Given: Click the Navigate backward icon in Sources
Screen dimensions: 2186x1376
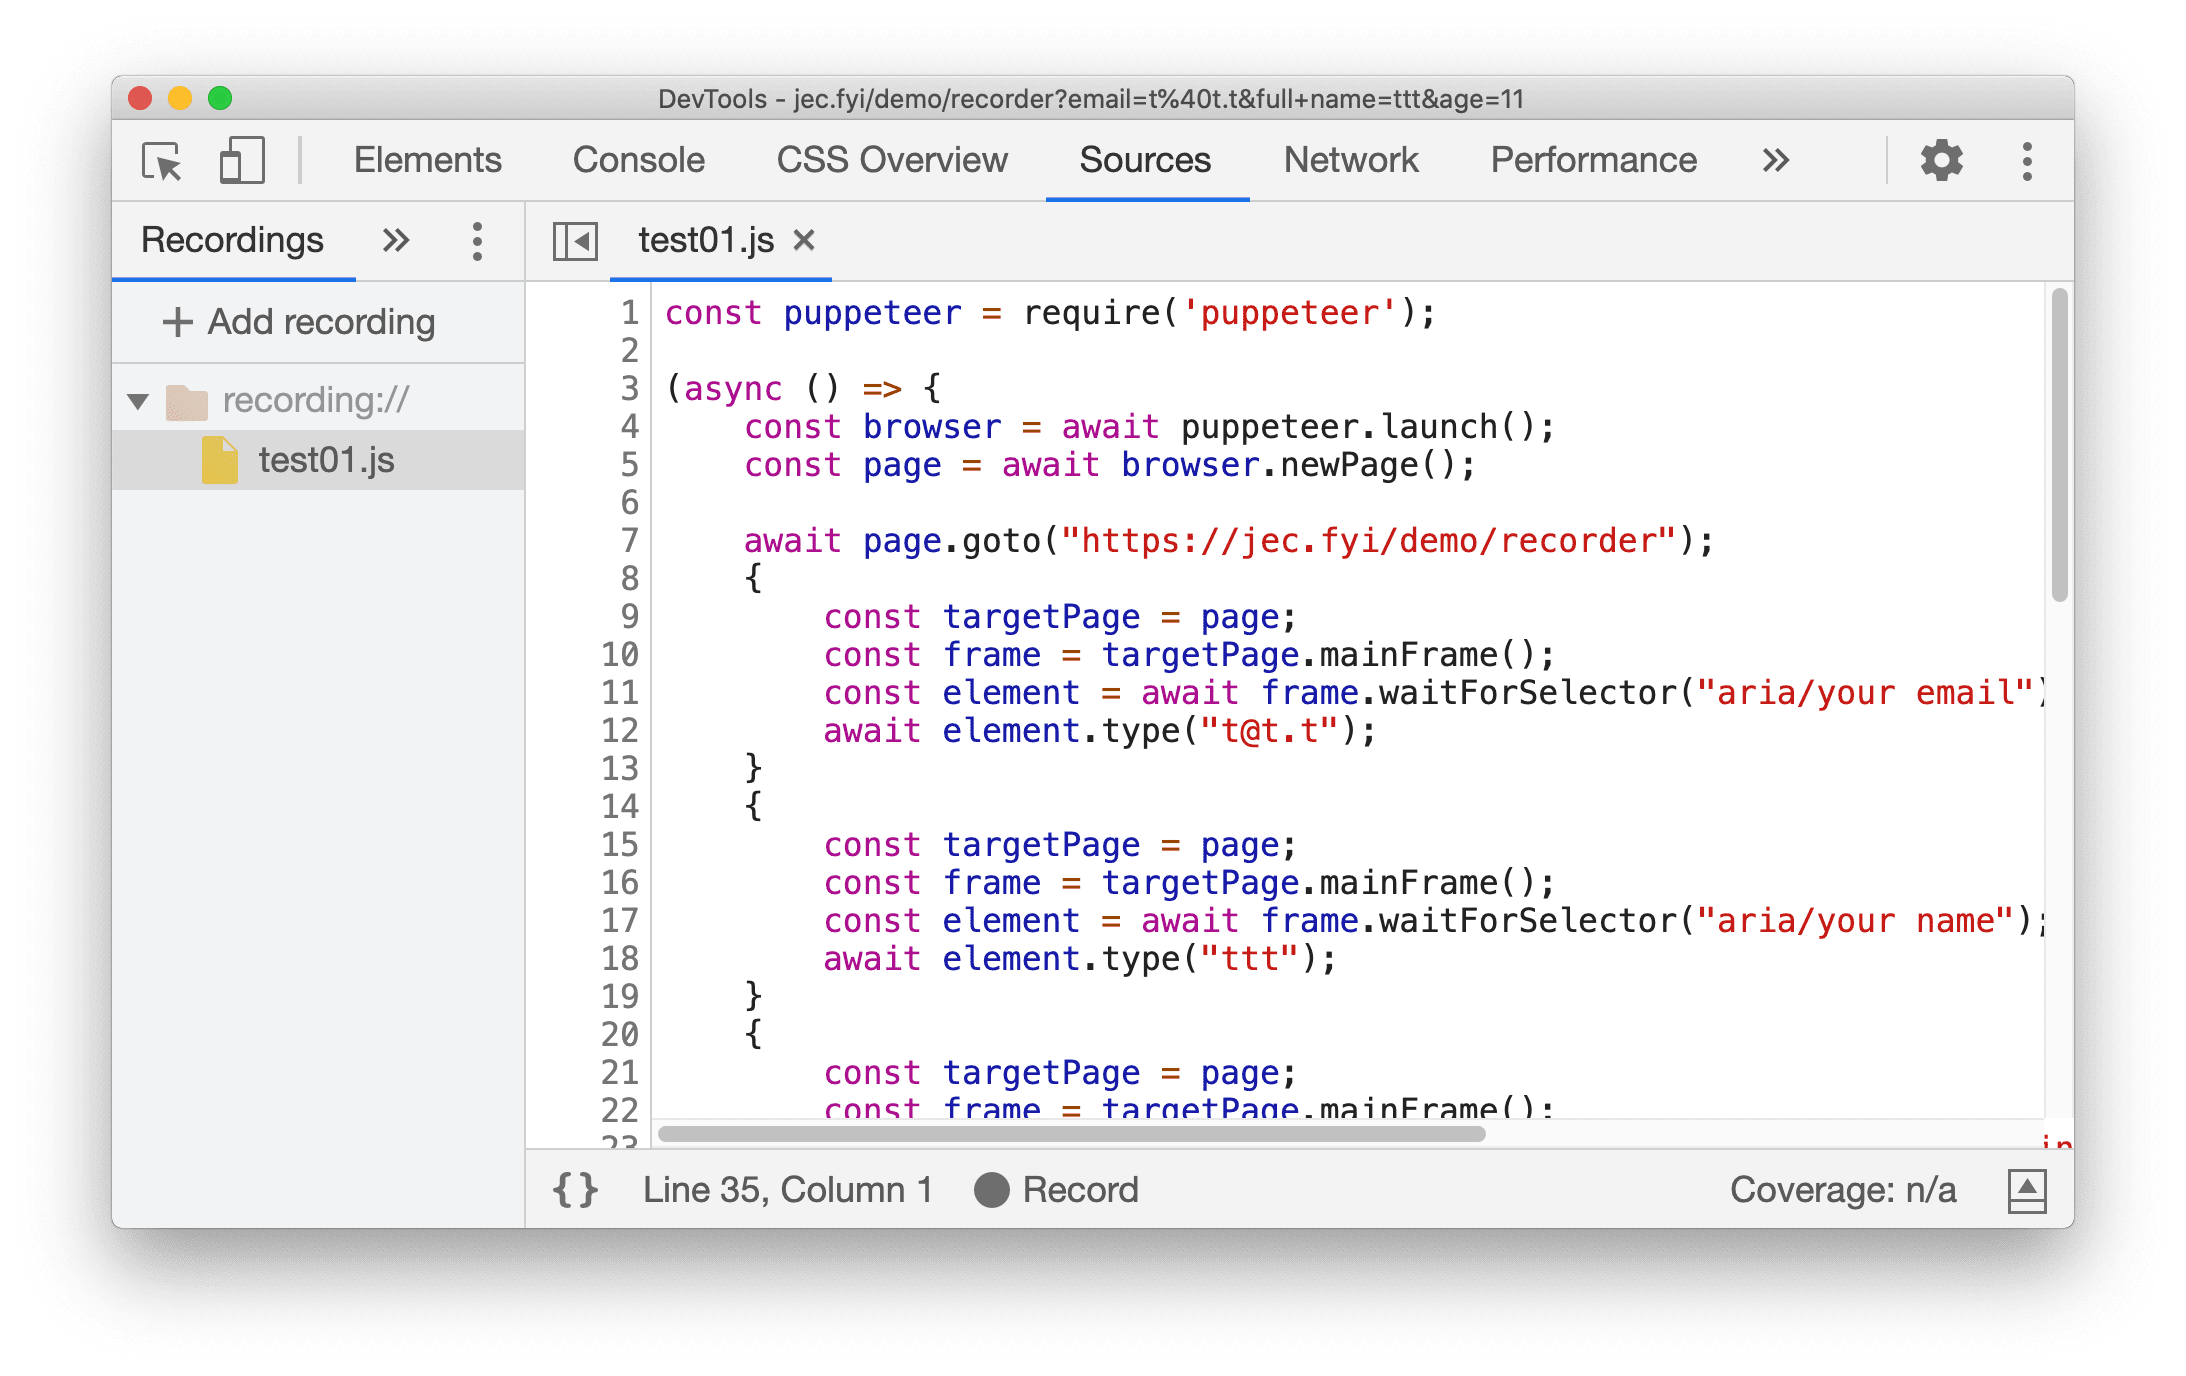Looking at the screenshot, I should tap(577, 239).
